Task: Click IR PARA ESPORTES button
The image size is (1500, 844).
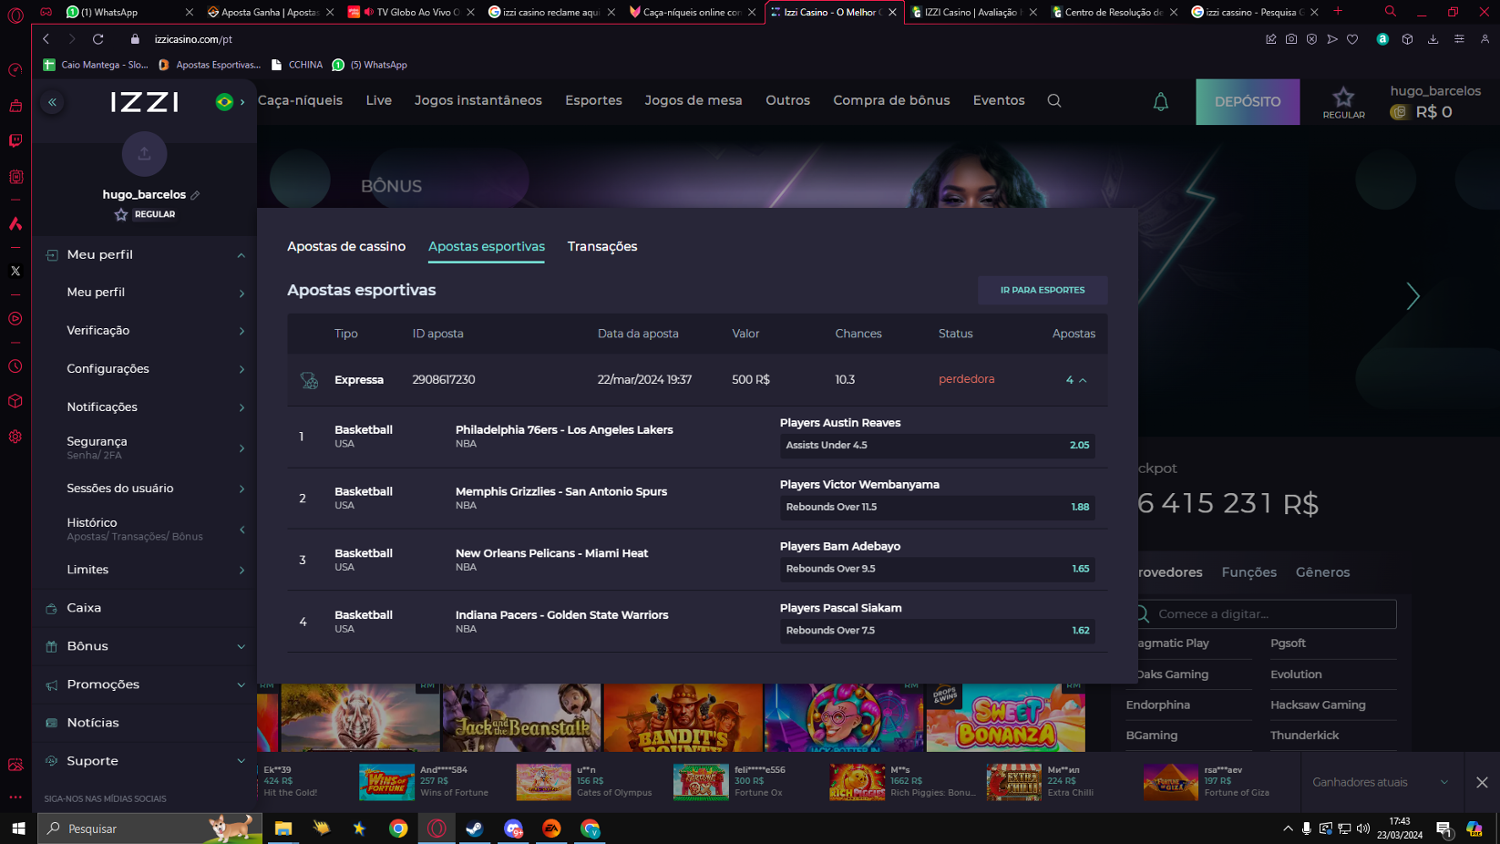Action: [1042, 290]
